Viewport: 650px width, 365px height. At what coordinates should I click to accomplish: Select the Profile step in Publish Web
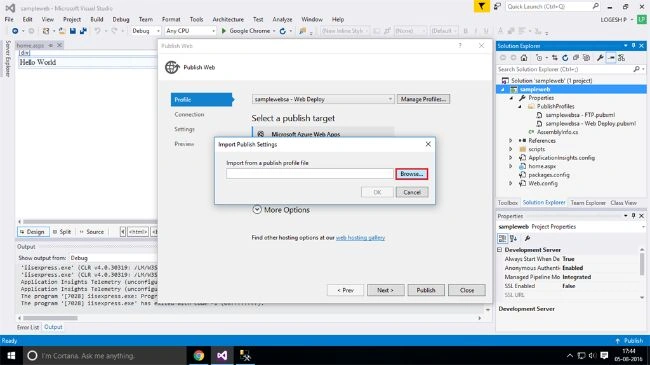pos(202,100)
